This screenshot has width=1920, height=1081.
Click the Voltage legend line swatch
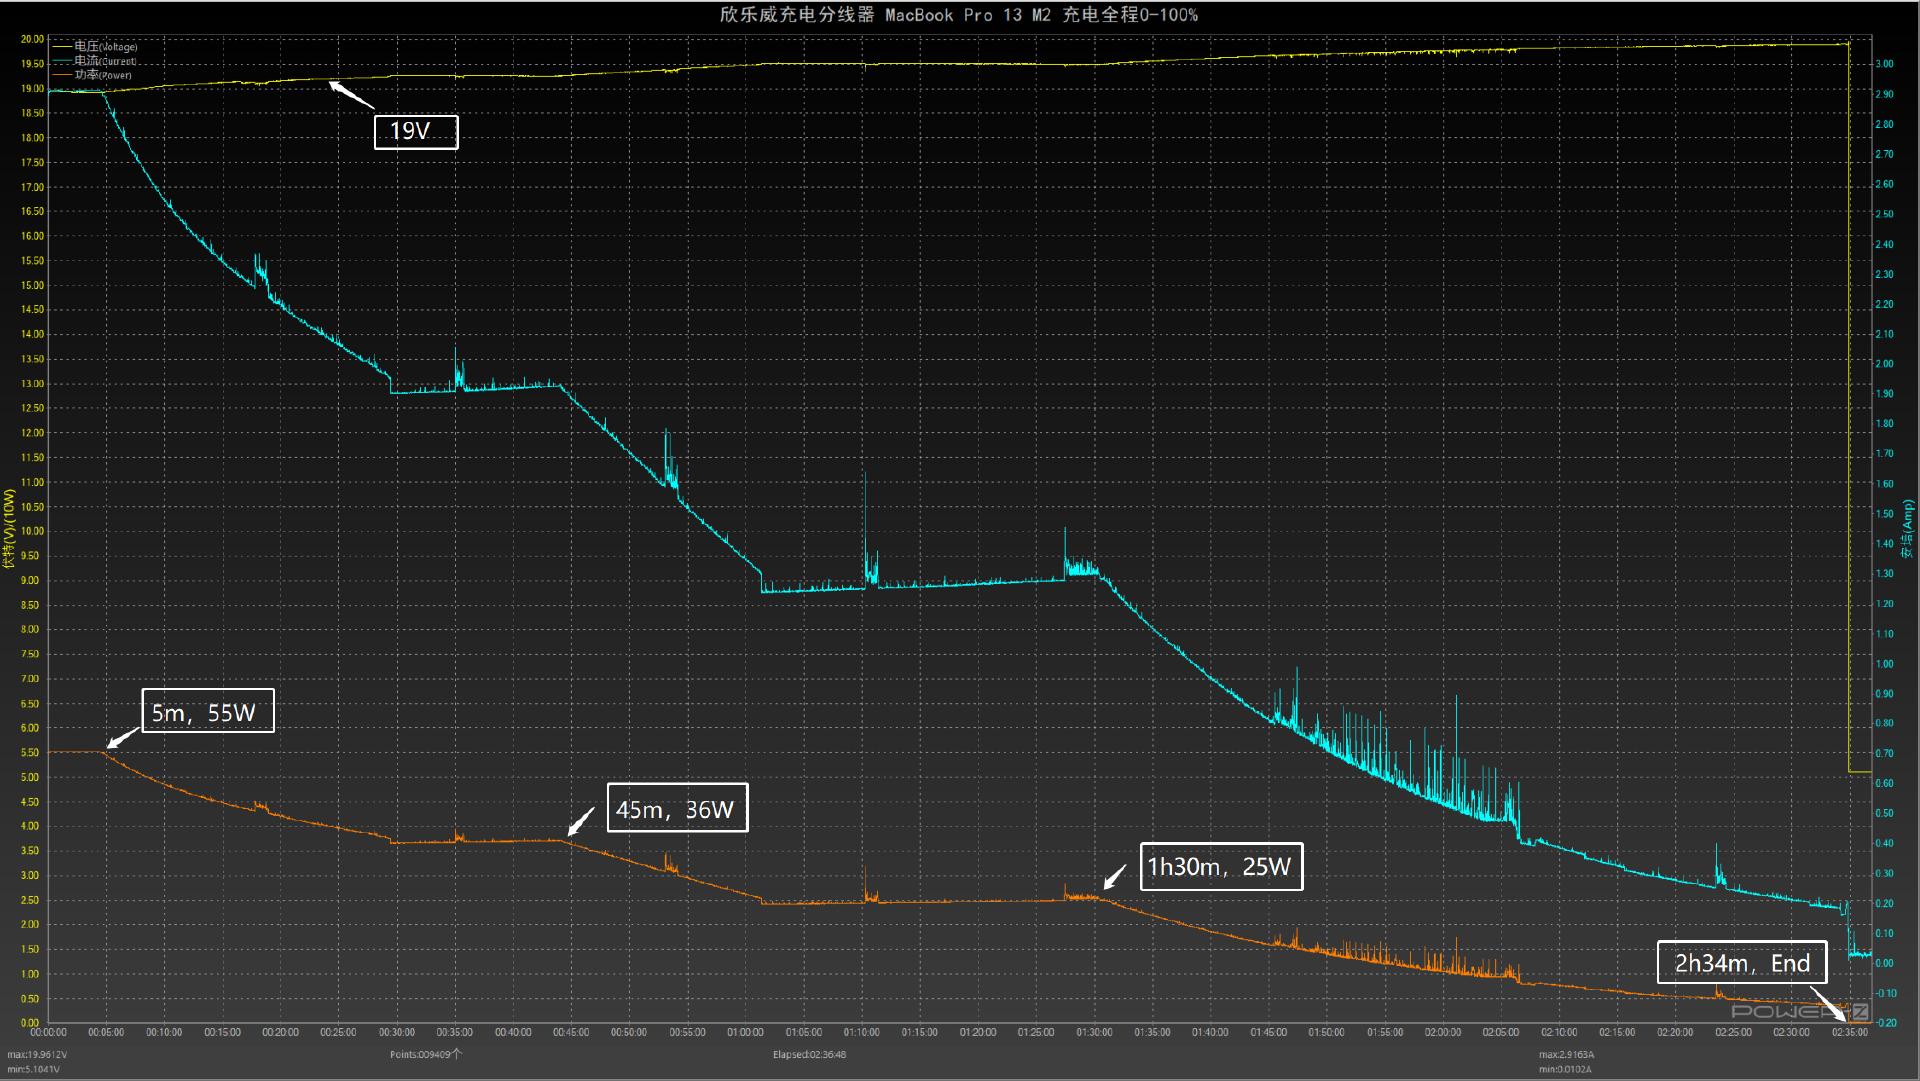pos(62,47)
